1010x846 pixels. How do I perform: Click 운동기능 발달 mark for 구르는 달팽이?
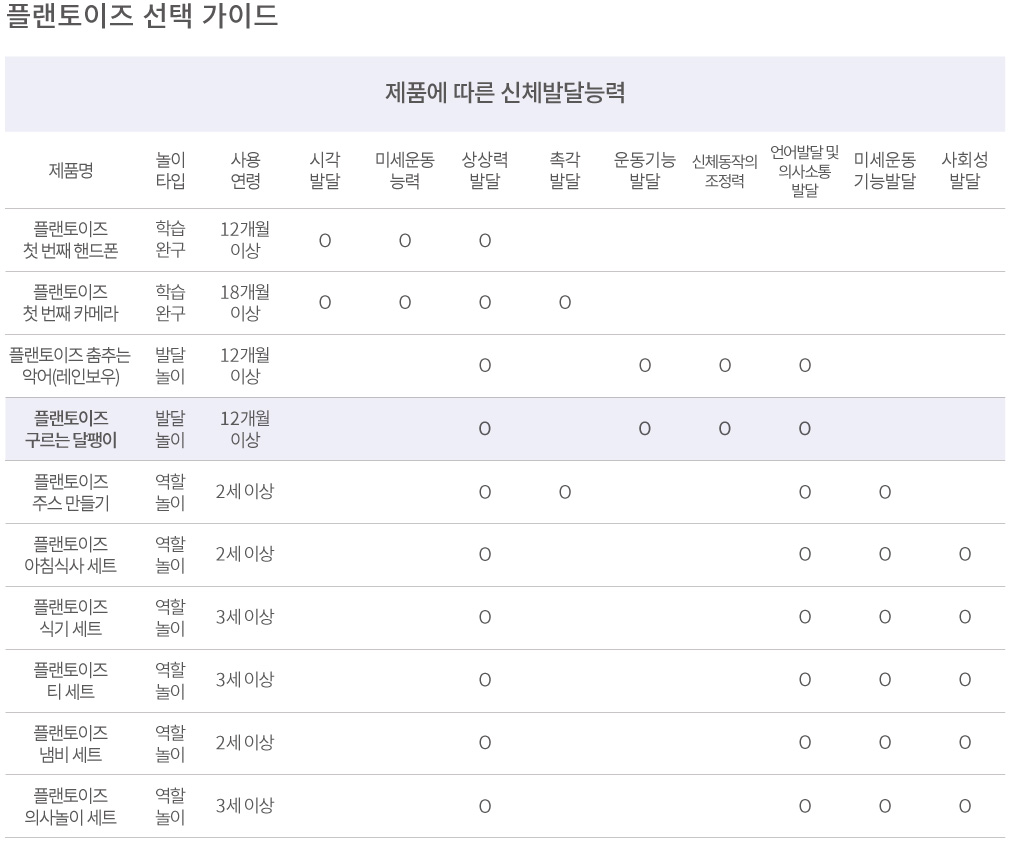645,429
